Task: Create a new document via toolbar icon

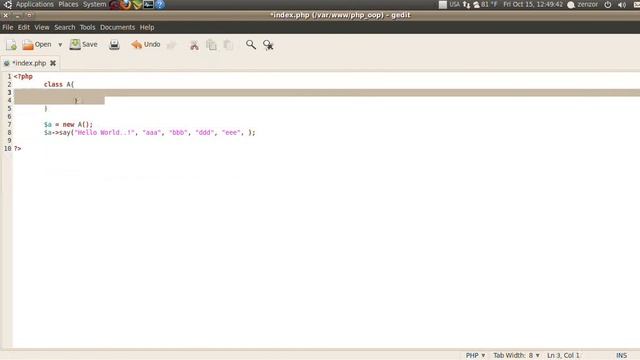Action: pos(11,44)
